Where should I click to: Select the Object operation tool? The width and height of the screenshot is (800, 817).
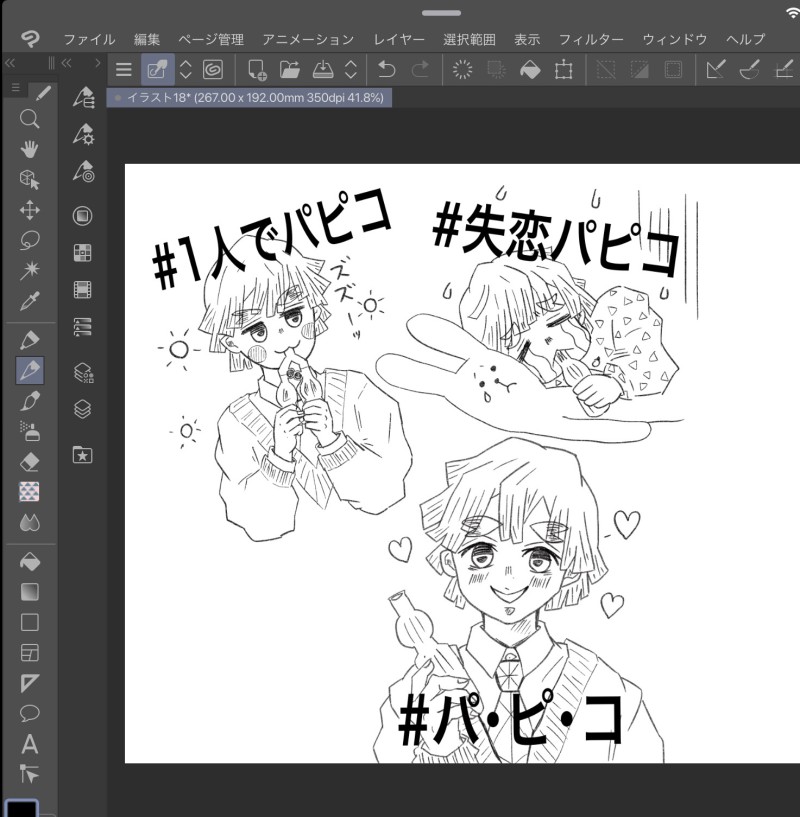point(30,180)
